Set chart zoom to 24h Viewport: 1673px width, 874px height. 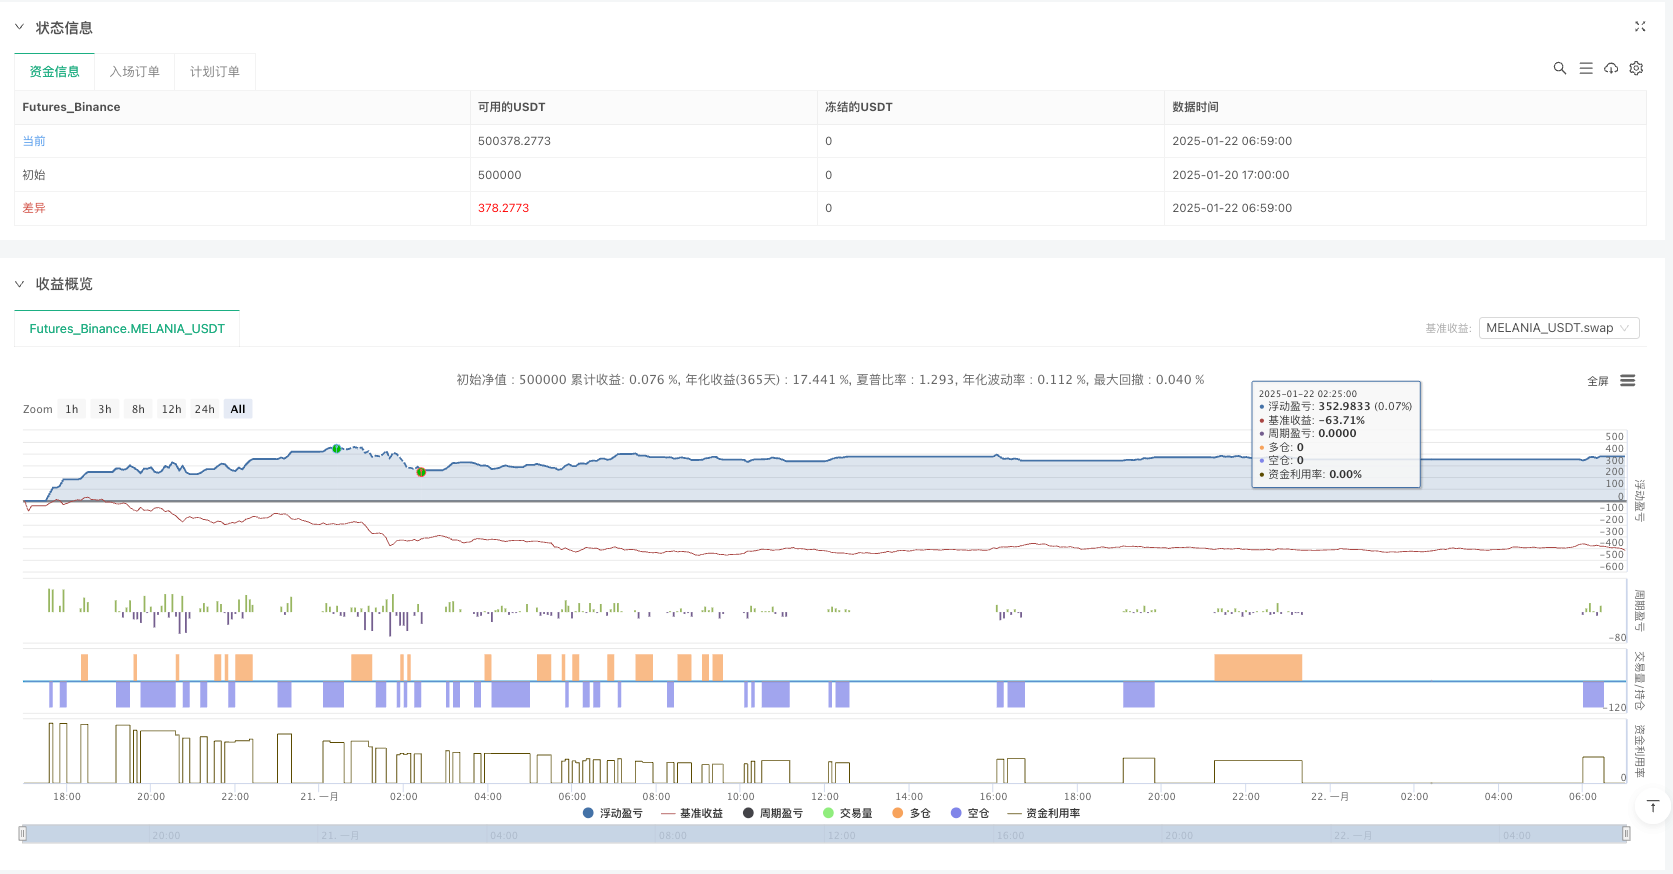204,409
